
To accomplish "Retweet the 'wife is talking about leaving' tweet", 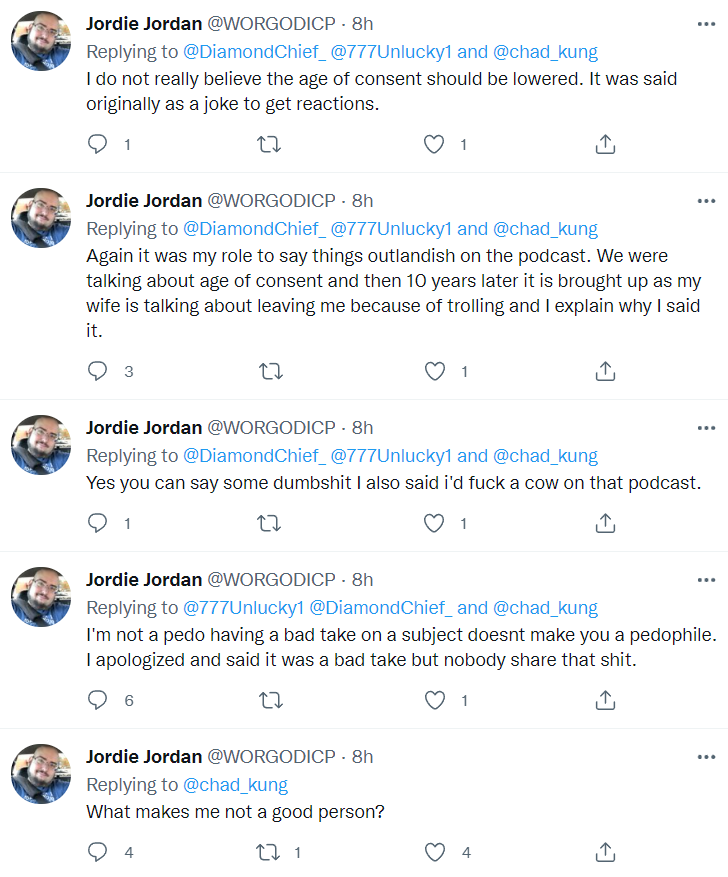I will 271,371.
